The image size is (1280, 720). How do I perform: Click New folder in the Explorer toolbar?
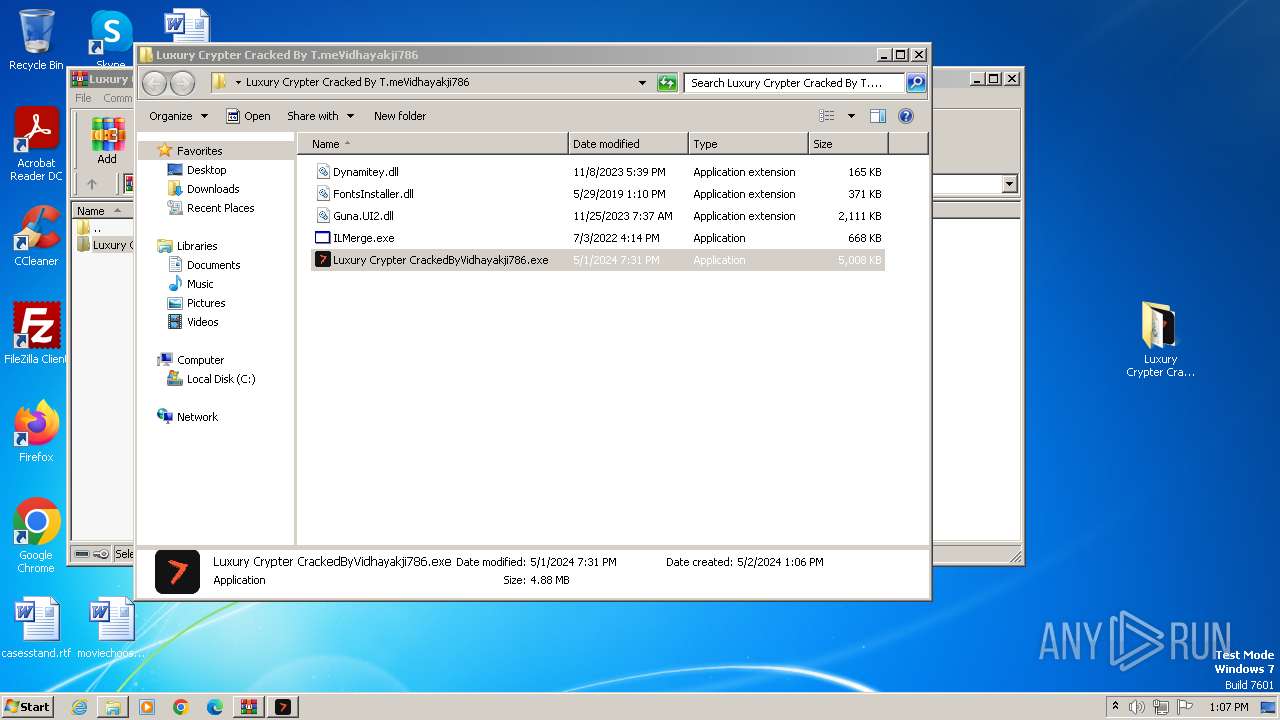pos(400,116)
